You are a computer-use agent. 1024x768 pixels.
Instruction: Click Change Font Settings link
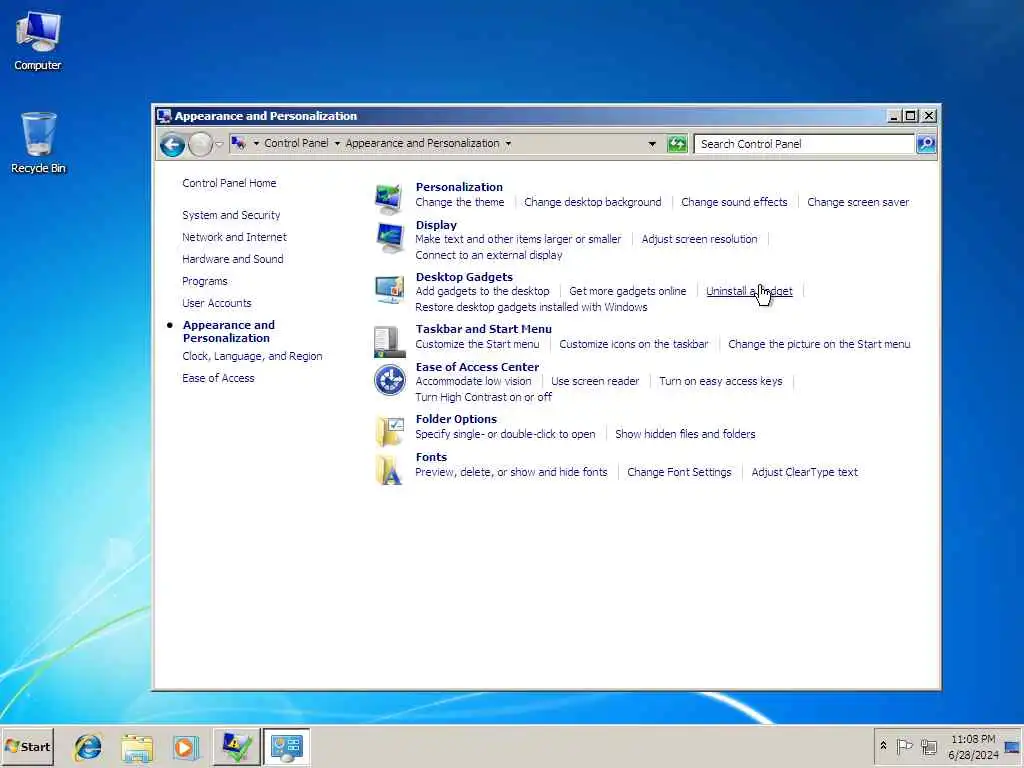point(679,472)
